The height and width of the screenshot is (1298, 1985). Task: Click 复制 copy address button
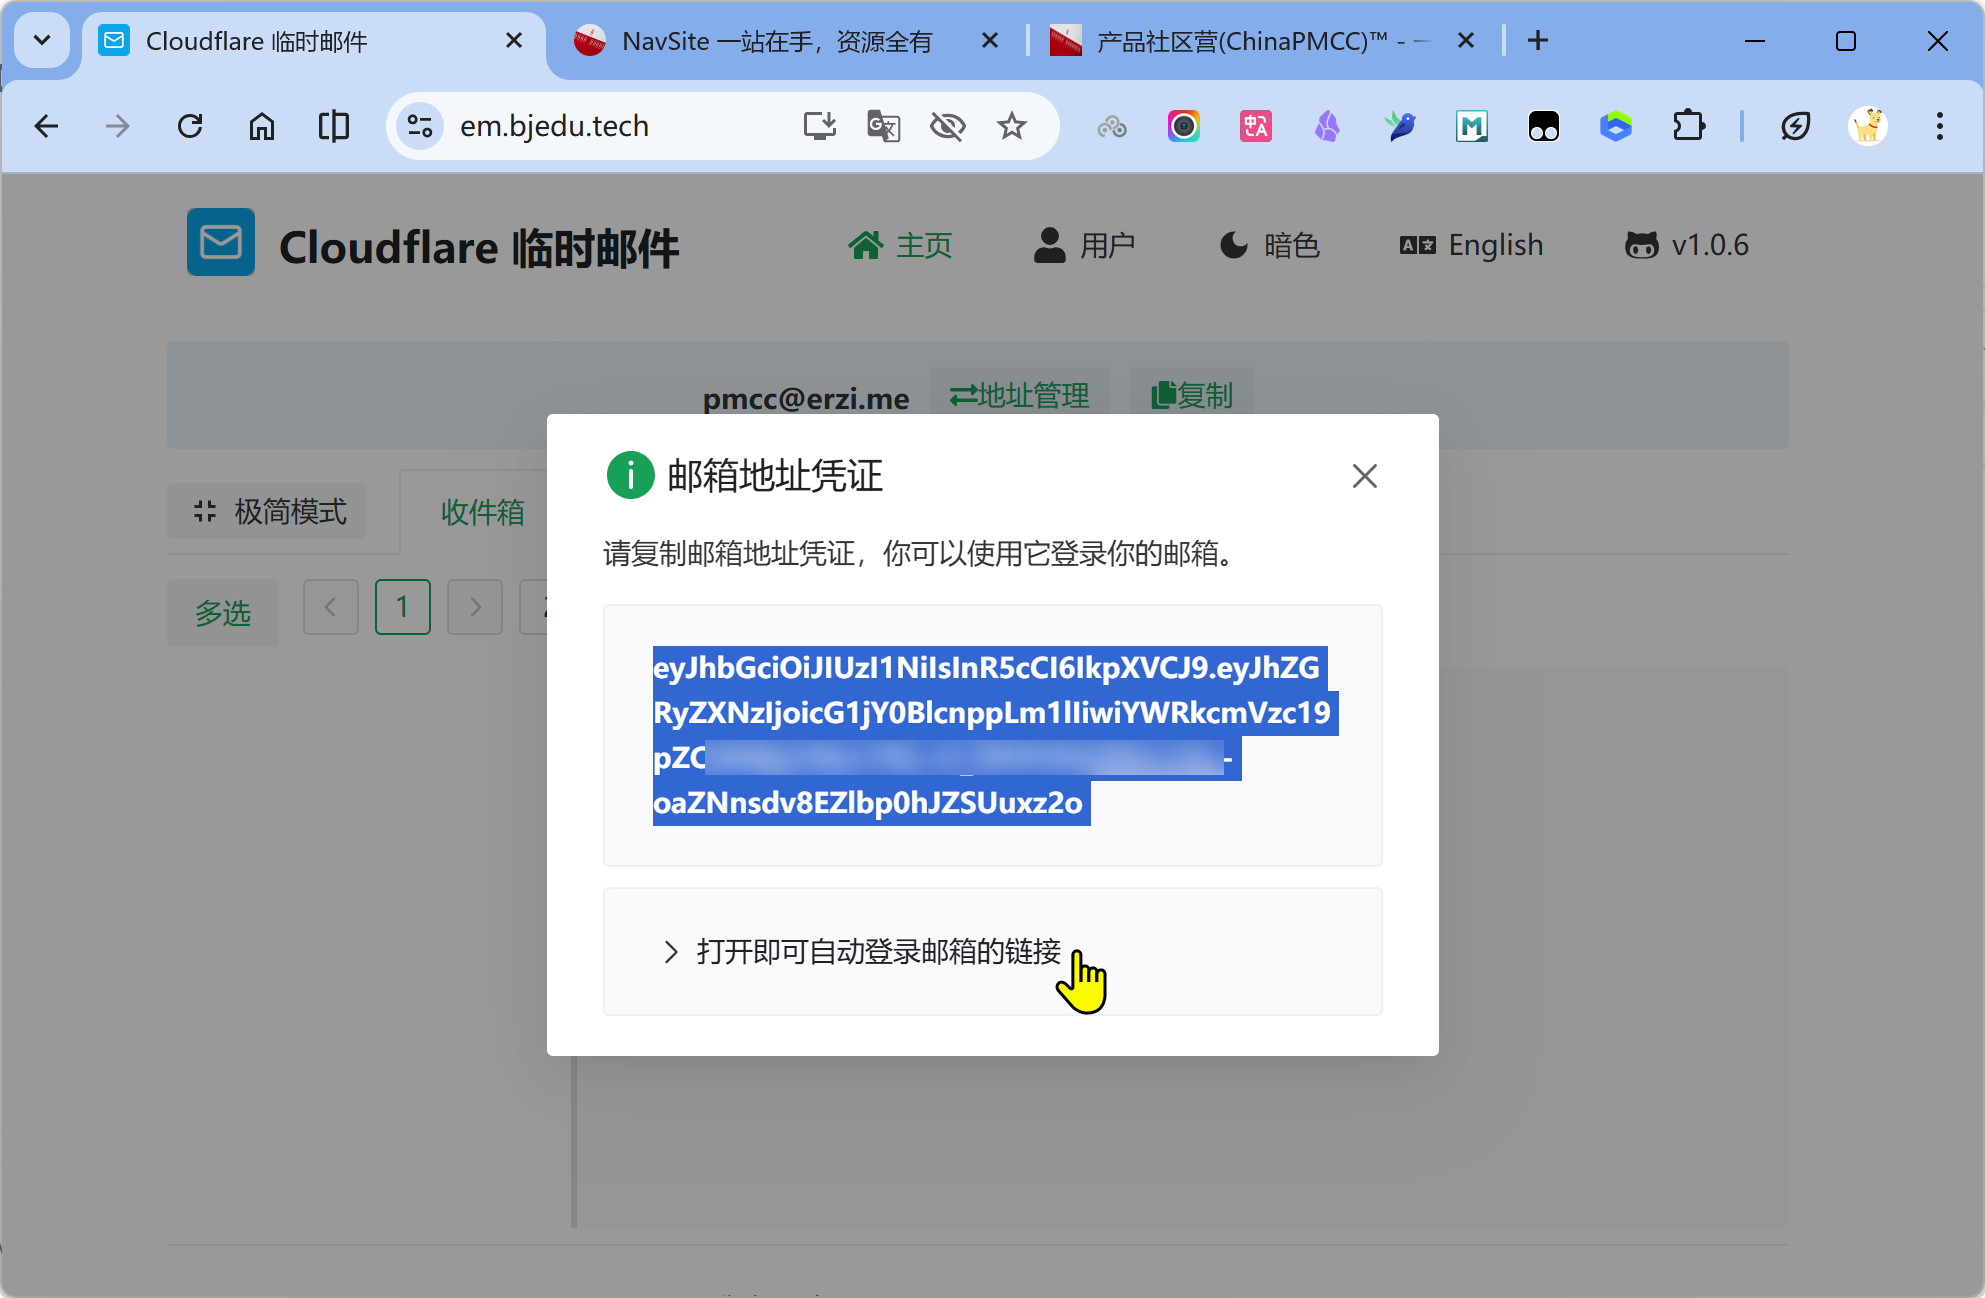pyautogui.click(x=1191, y=395)
